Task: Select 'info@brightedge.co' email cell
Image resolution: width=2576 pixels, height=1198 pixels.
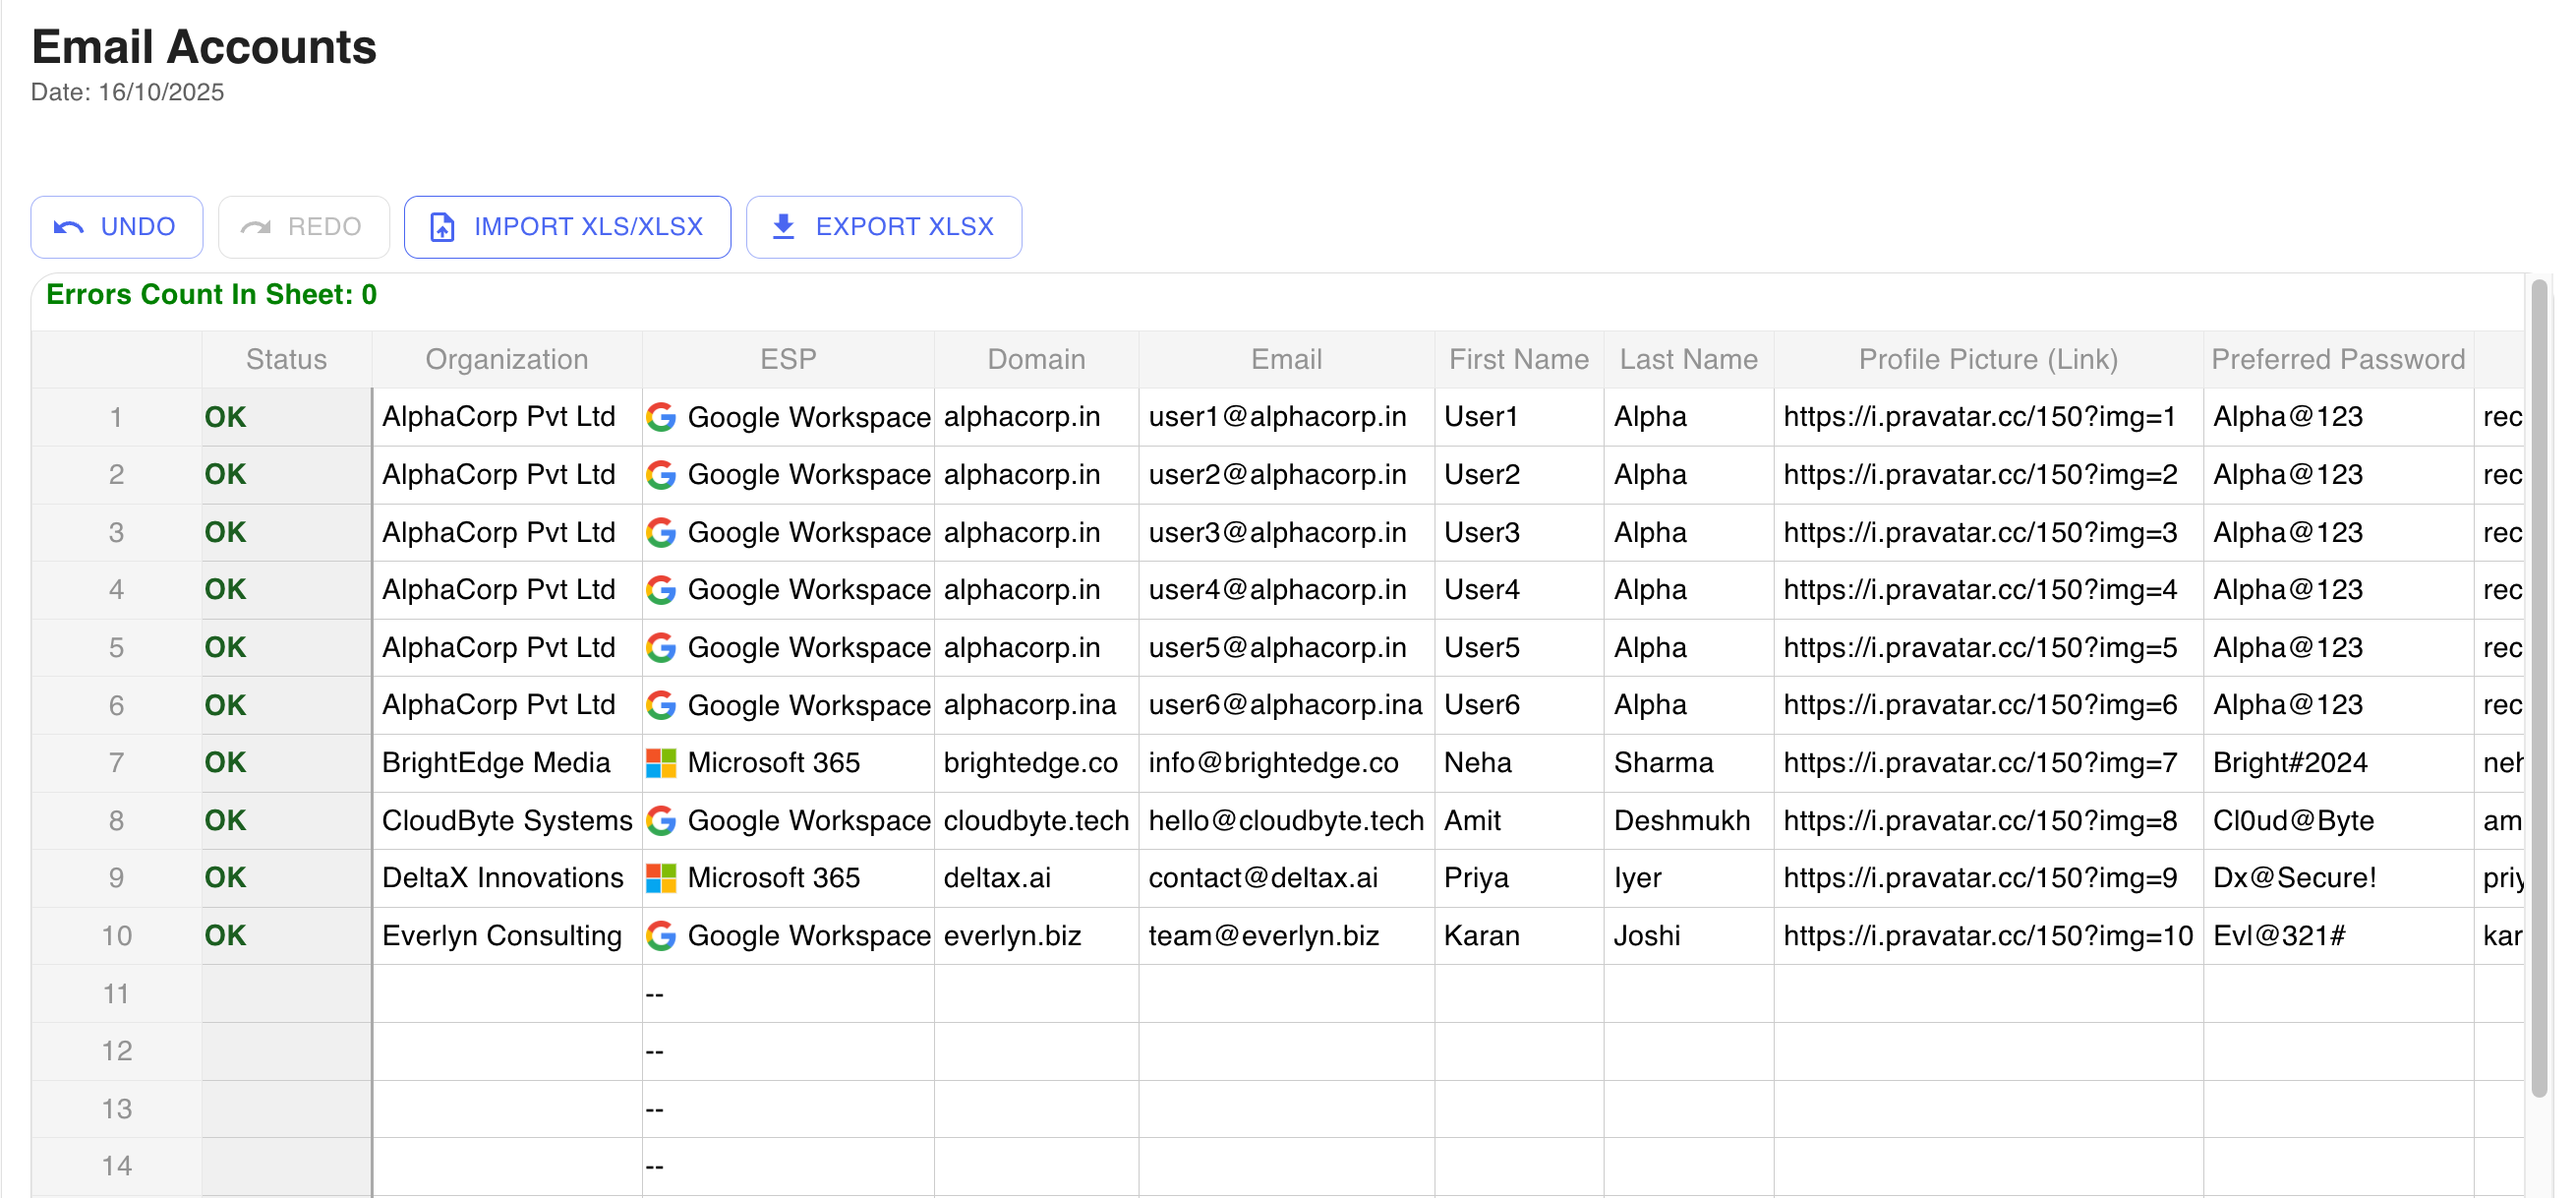Action: (1286, 763)
